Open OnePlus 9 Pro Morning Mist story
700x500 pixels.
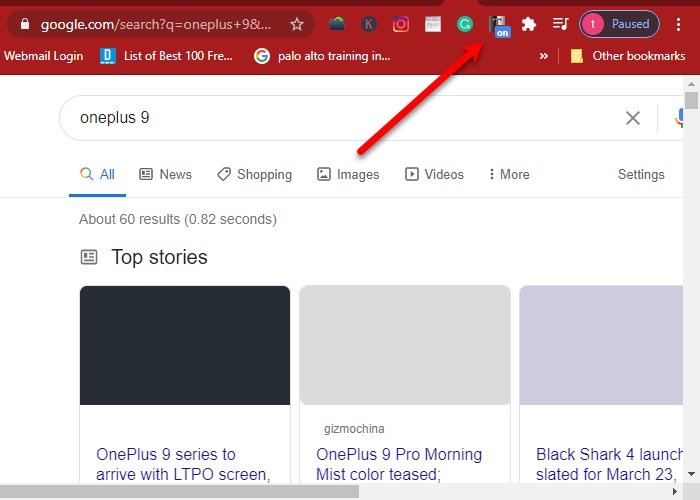[x=399, y=464]
